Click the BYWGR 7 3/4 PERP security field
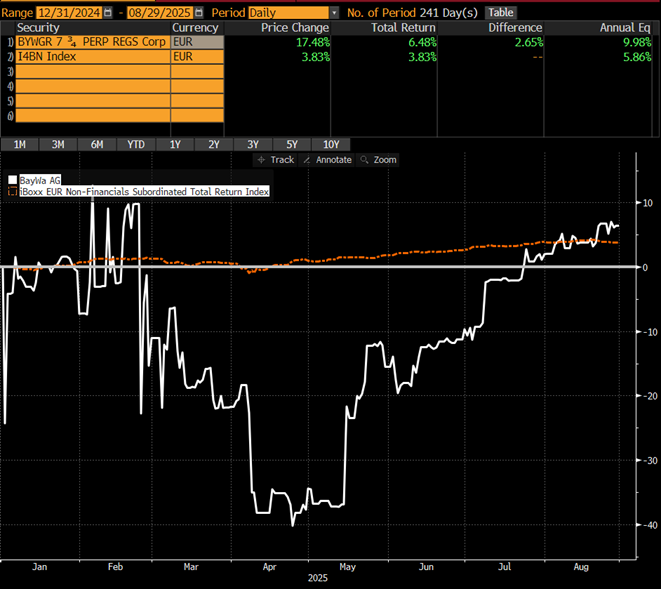 pyautogui.click(x=92, y=42)
